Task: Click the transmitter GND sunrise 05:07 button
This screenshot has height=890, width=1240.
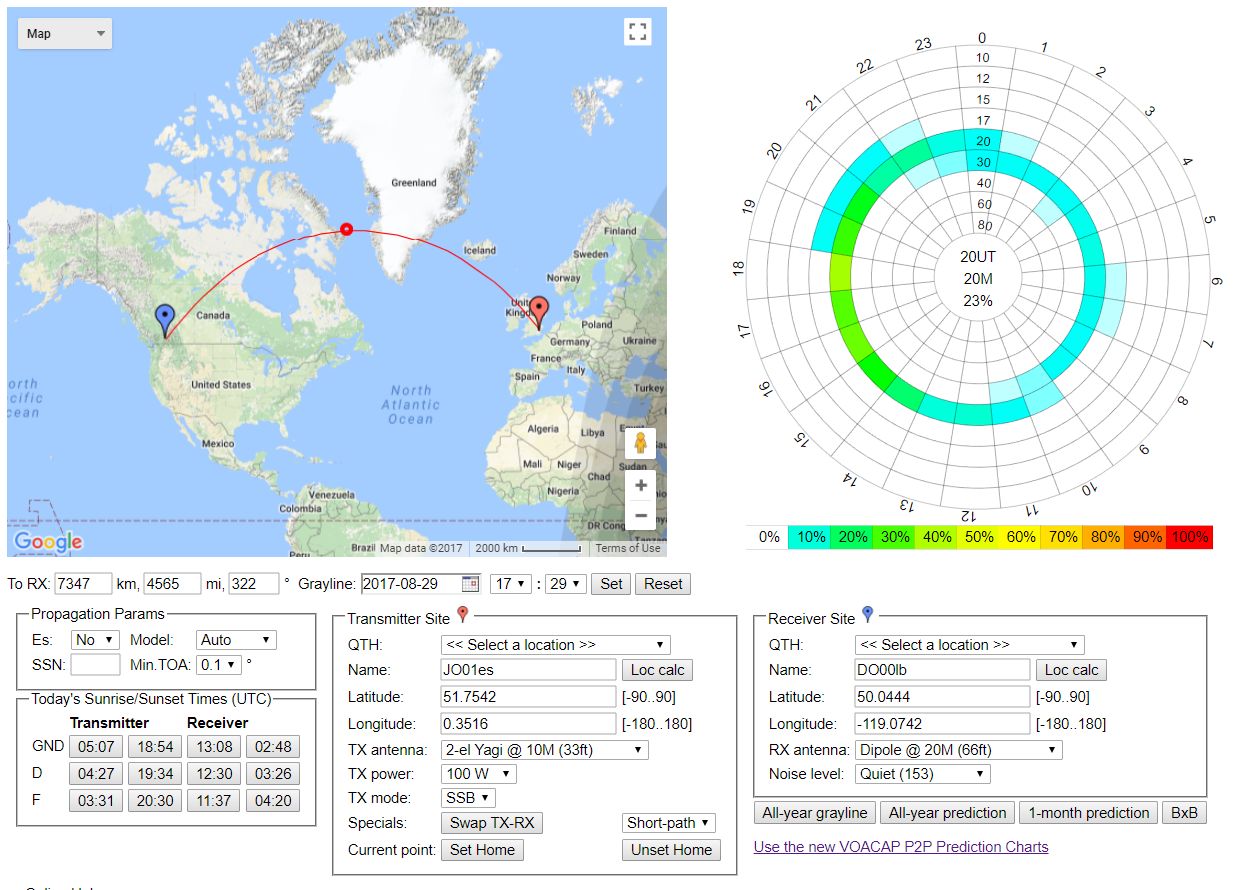Action: (97, 746)
